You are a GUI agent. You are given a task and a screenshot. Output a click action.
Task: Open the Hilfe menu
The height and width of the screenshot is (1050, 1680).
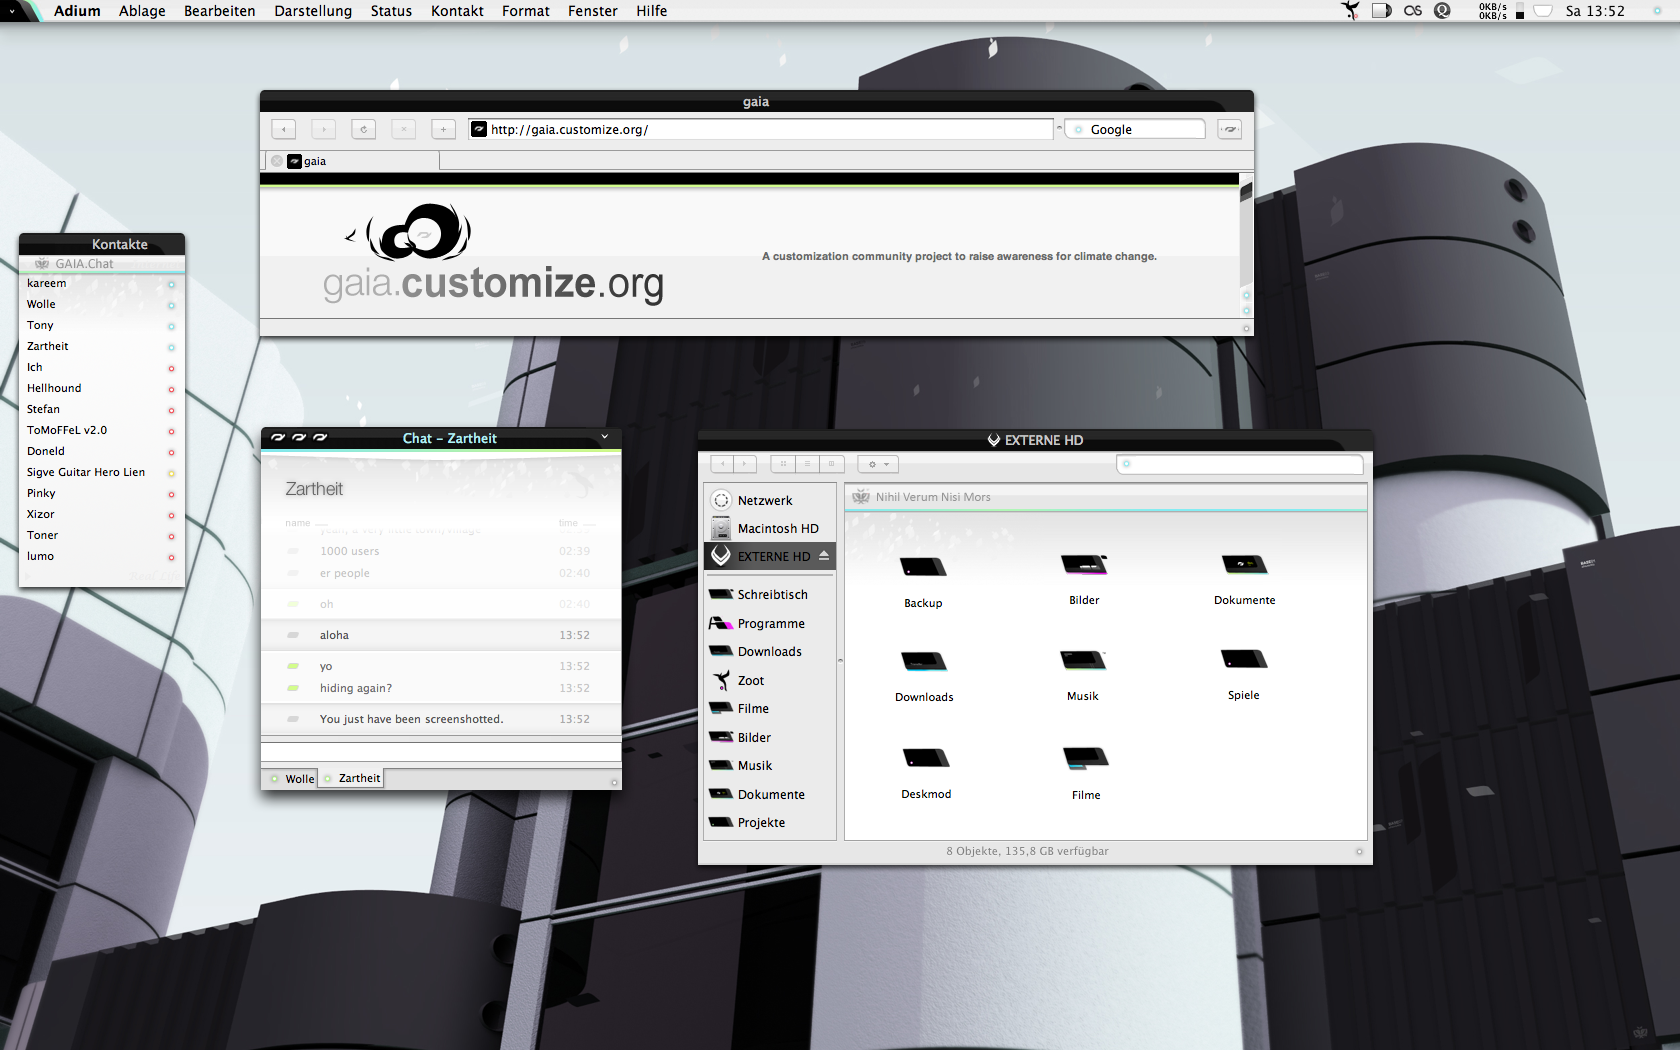651,11
